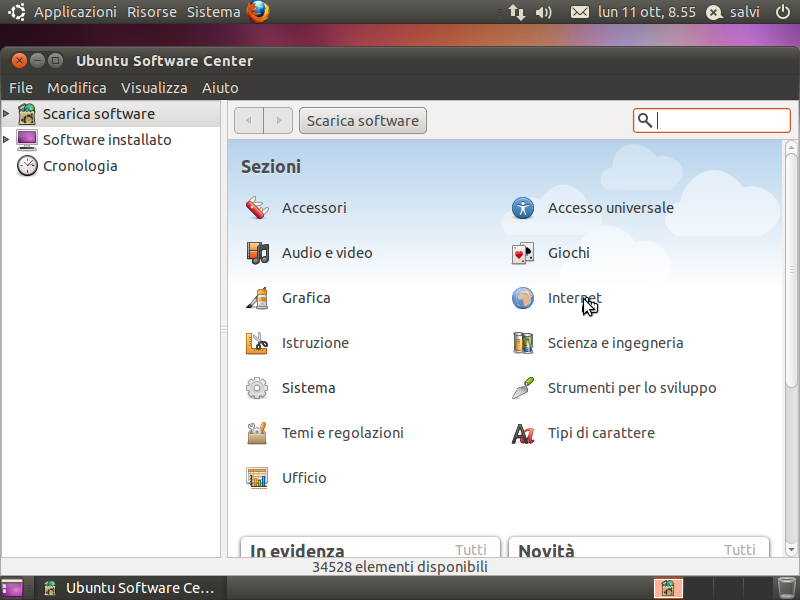Expand the Software installato tree node

point(6,139)
